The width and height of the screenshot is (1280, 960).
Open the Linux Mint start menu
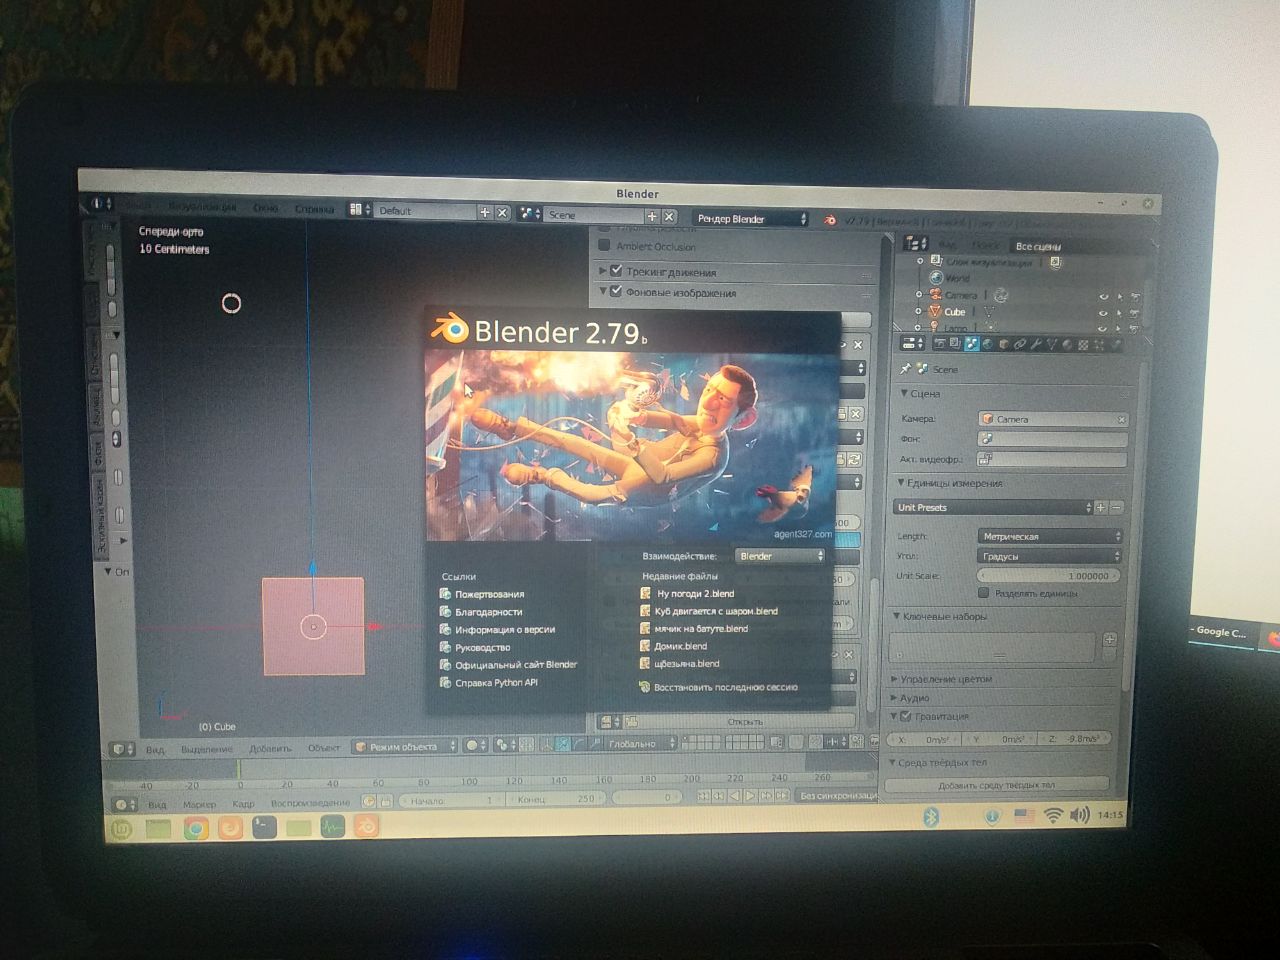121,829
